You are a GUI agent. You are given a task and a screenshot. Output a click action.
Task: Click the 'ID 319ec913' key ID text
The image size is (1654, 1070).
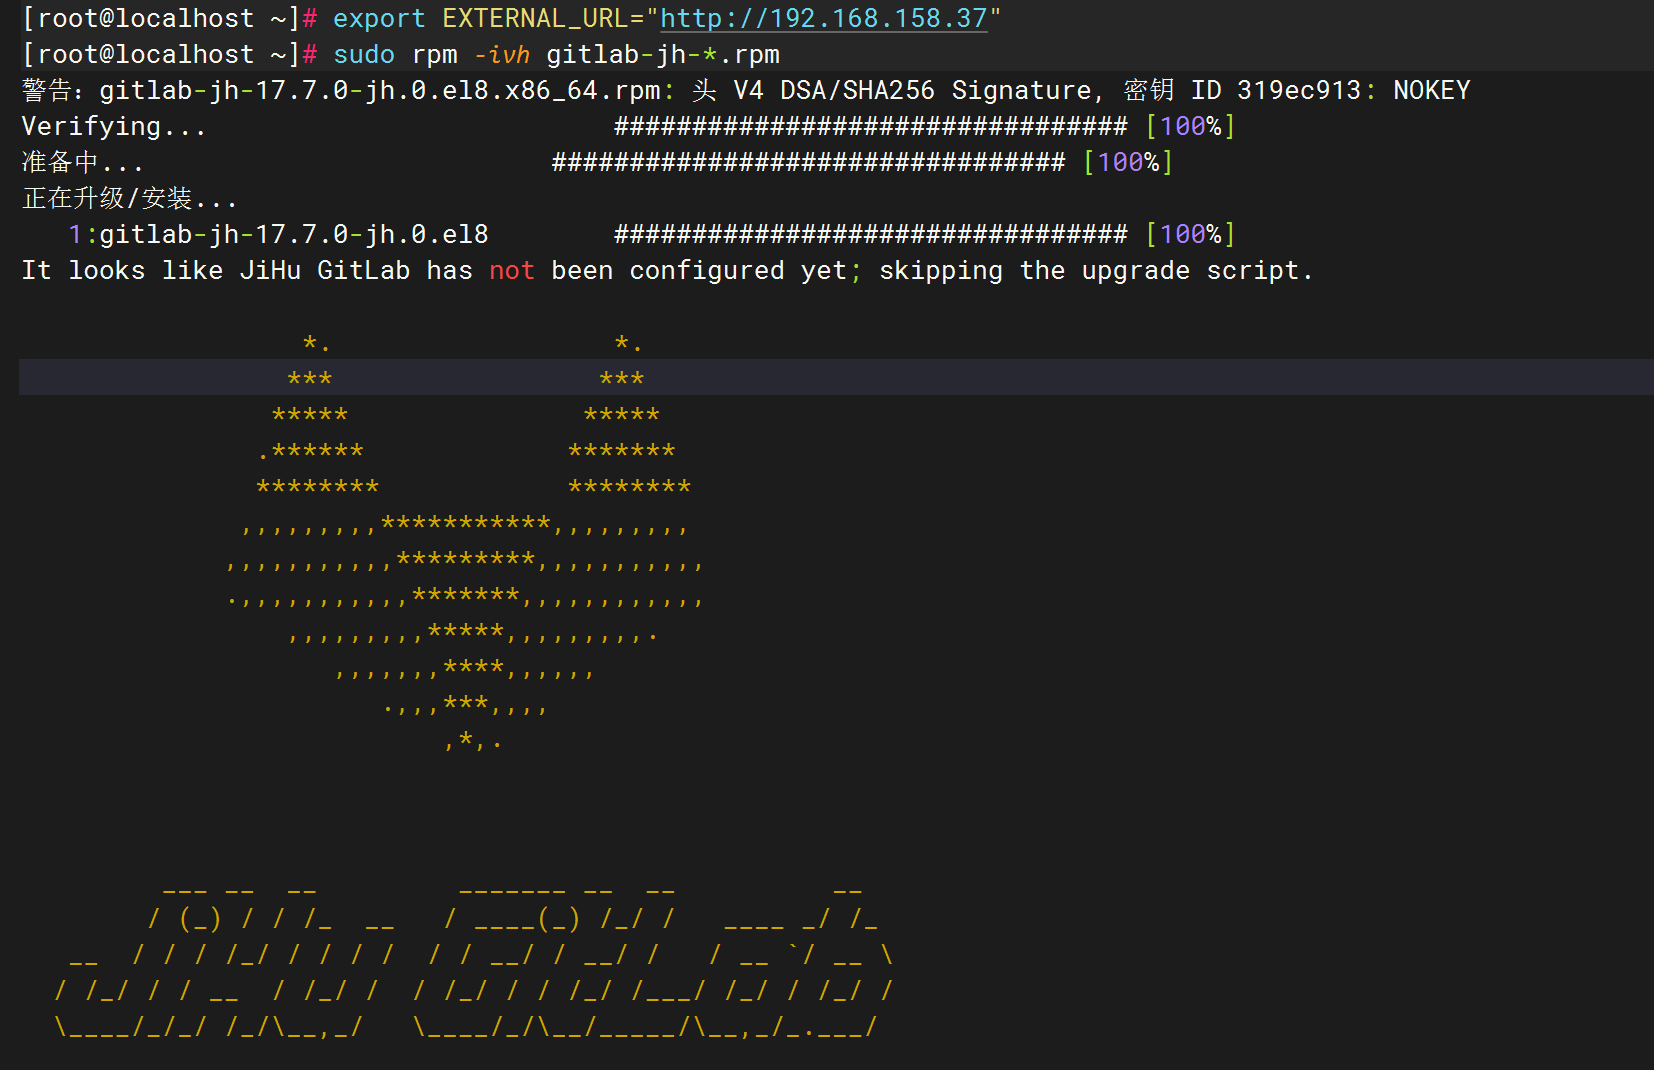point(1276,91)
